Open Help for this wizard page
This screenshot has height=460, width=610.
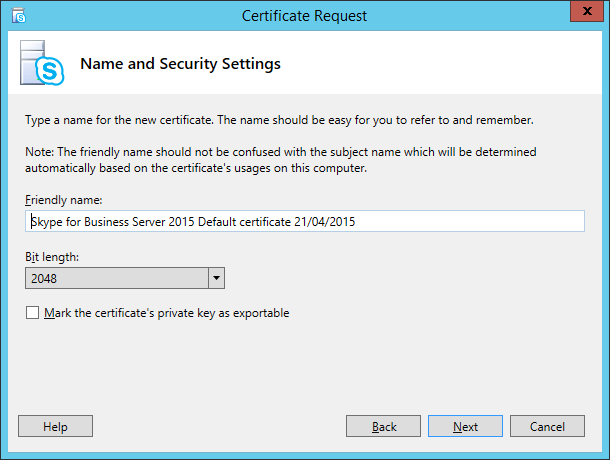pos(55,426)
